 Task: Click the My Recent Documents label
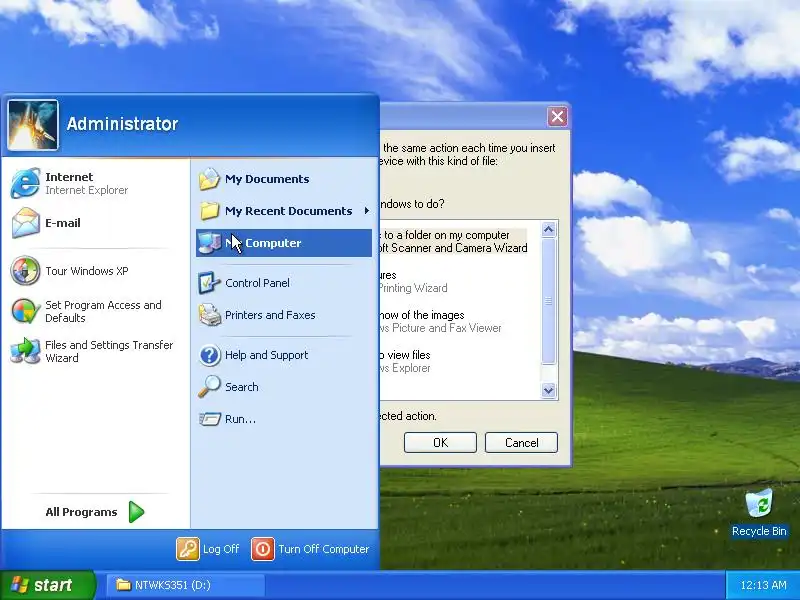(288, 211)
